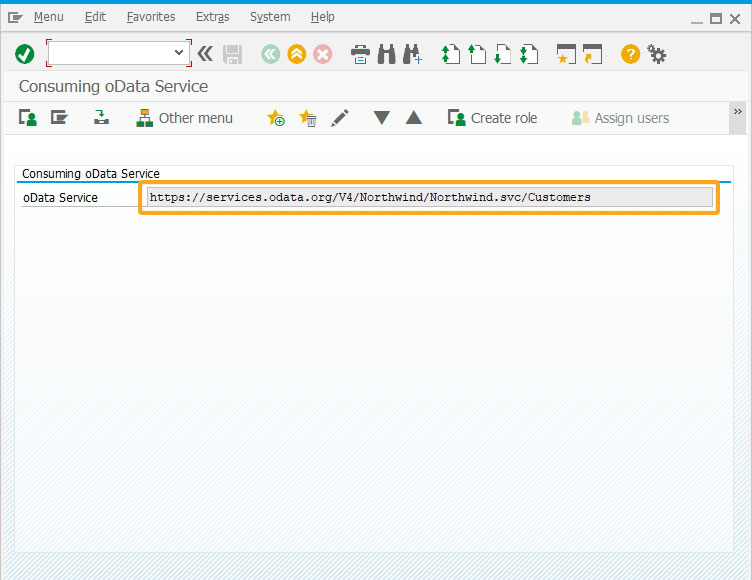Click the oData Service field label
Screen dimensions: 752x580
60,198
